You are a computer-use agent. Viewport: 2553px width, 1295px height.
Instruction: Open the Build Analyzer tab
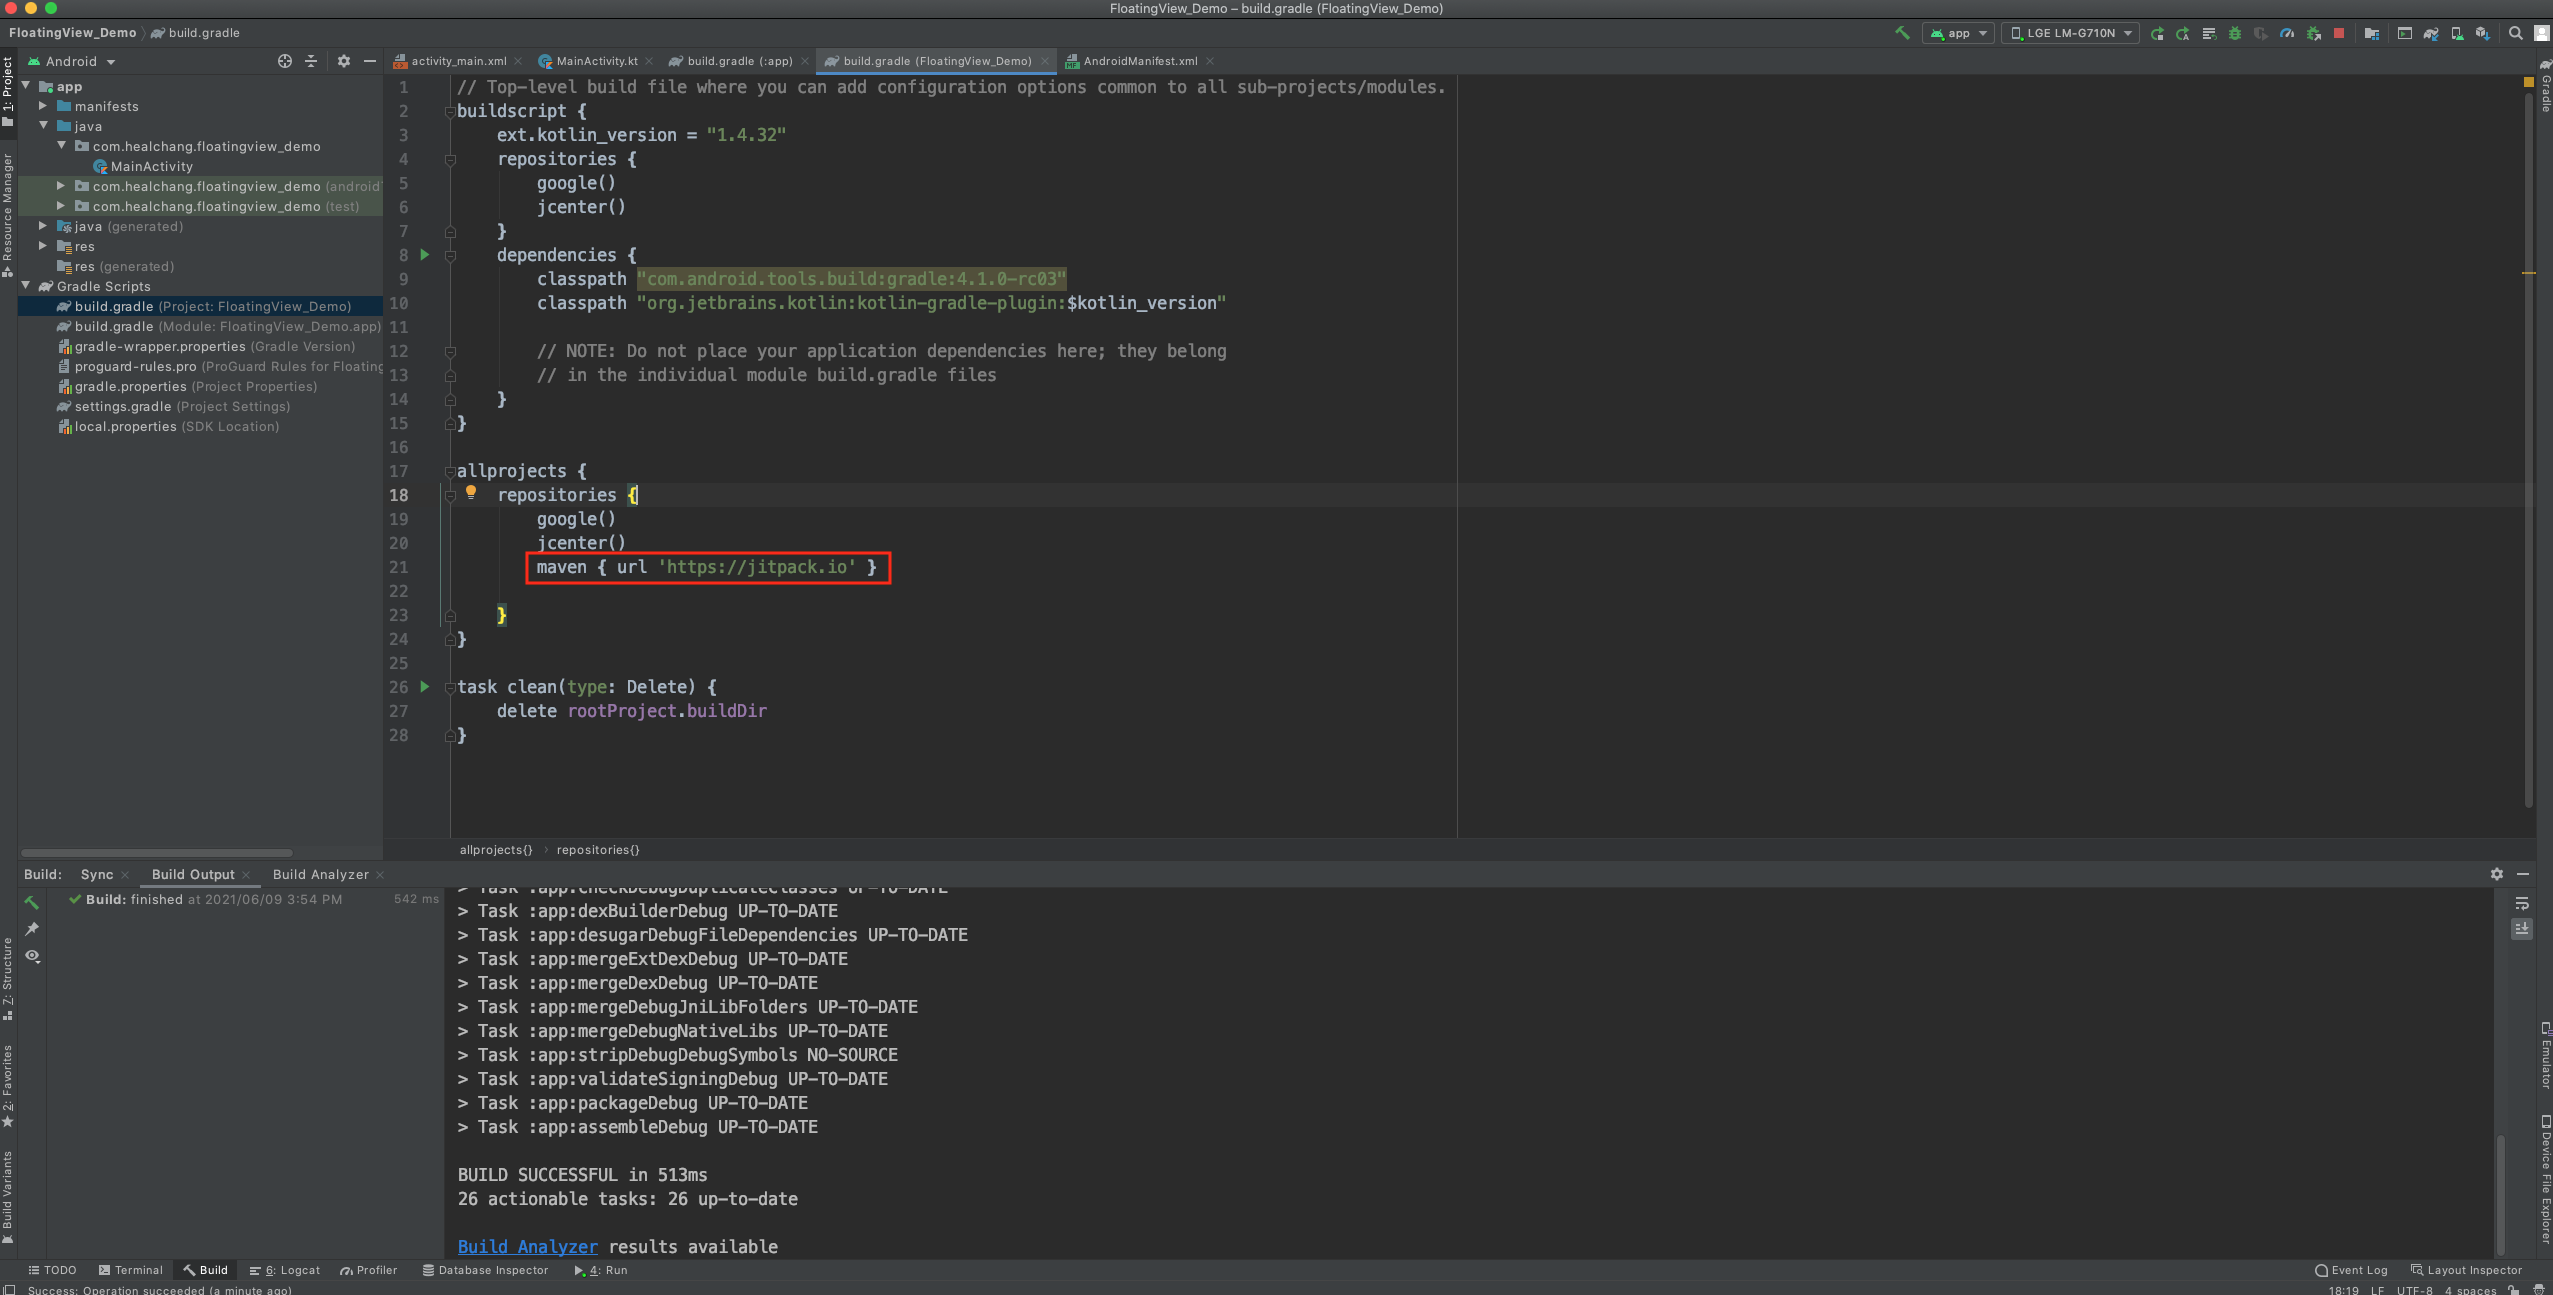click(x=320, y=874)
